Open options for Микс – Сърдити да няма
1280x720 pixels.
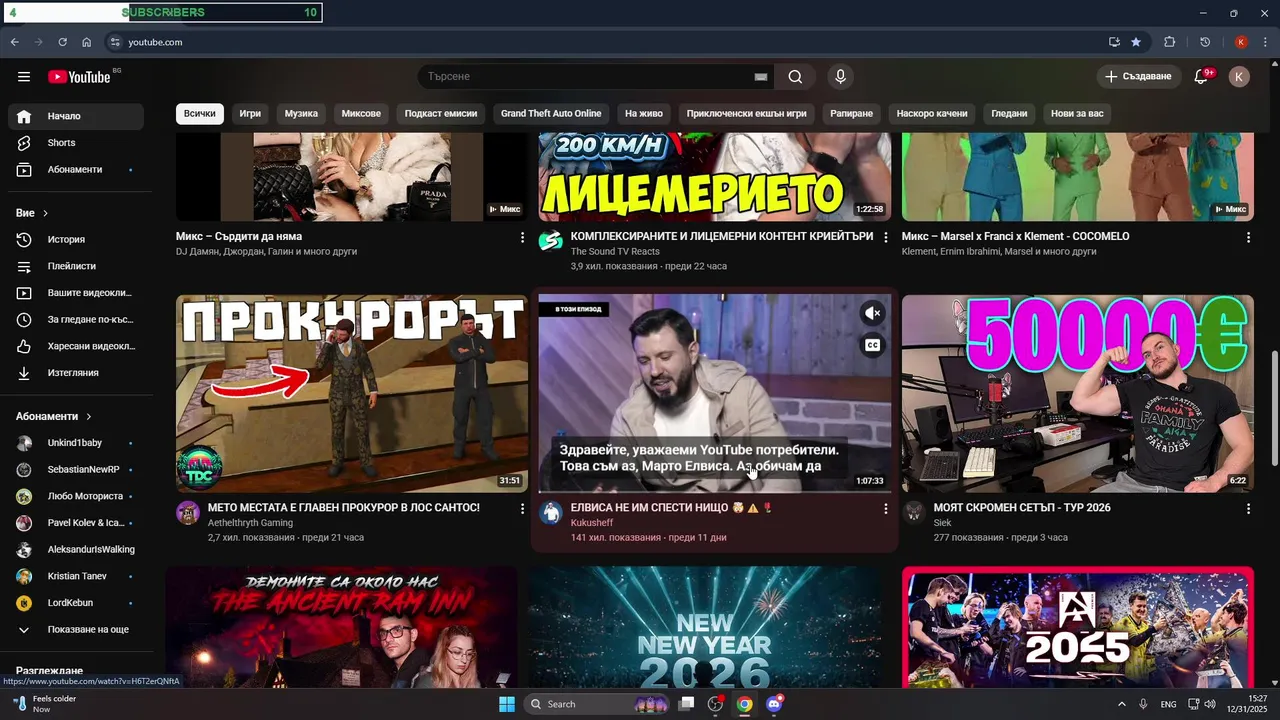(x=522, y=237)
